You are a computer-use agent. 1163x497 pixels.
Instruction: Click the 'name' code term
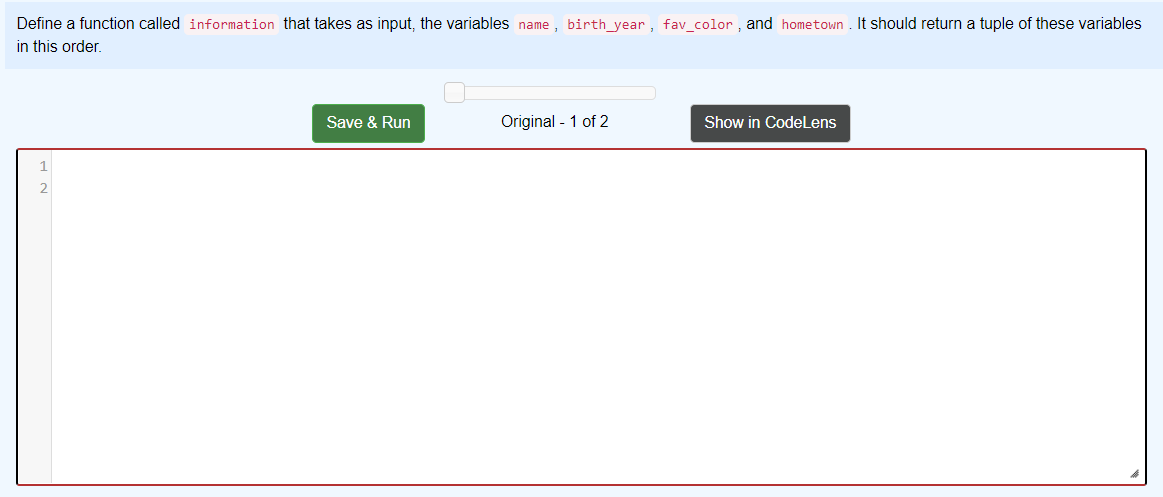tap(534, 24)
